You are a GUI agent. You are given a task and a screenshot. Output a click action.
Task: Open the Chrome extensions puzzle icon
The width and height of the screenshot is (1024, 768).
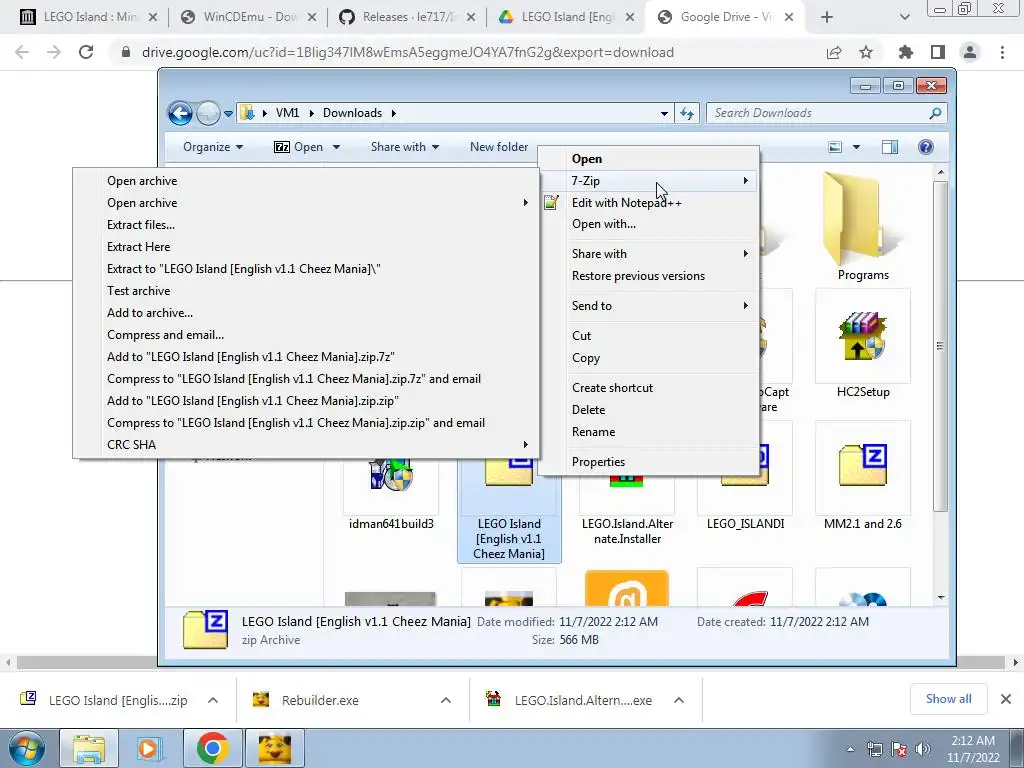(906, 52)
